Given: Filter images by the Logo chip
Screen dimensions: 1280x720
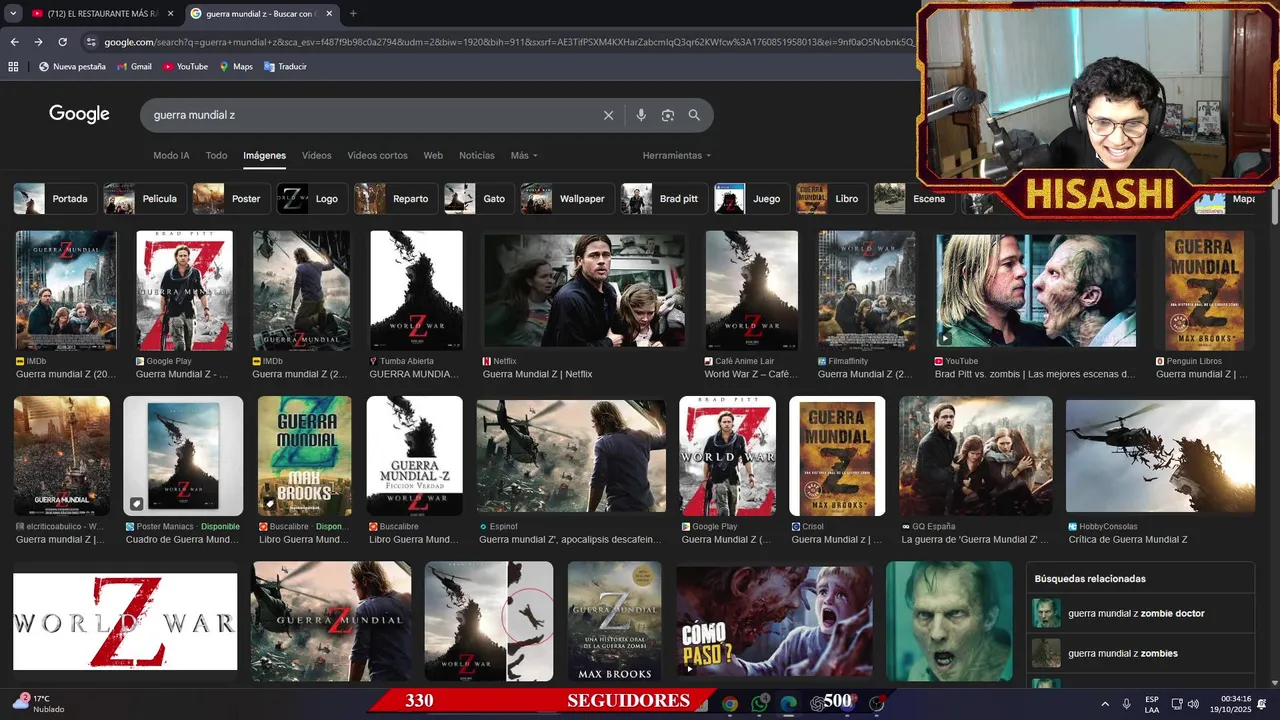Looking at the screenshot, I should click(312, 199).
